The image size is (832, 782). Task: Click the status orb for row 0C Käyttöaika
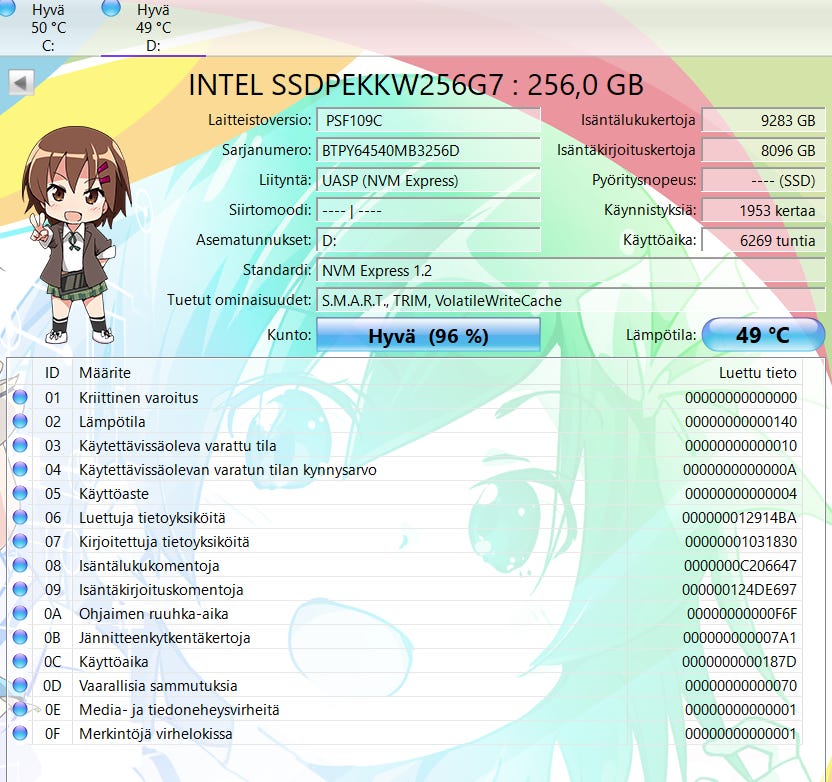point(20,661)
